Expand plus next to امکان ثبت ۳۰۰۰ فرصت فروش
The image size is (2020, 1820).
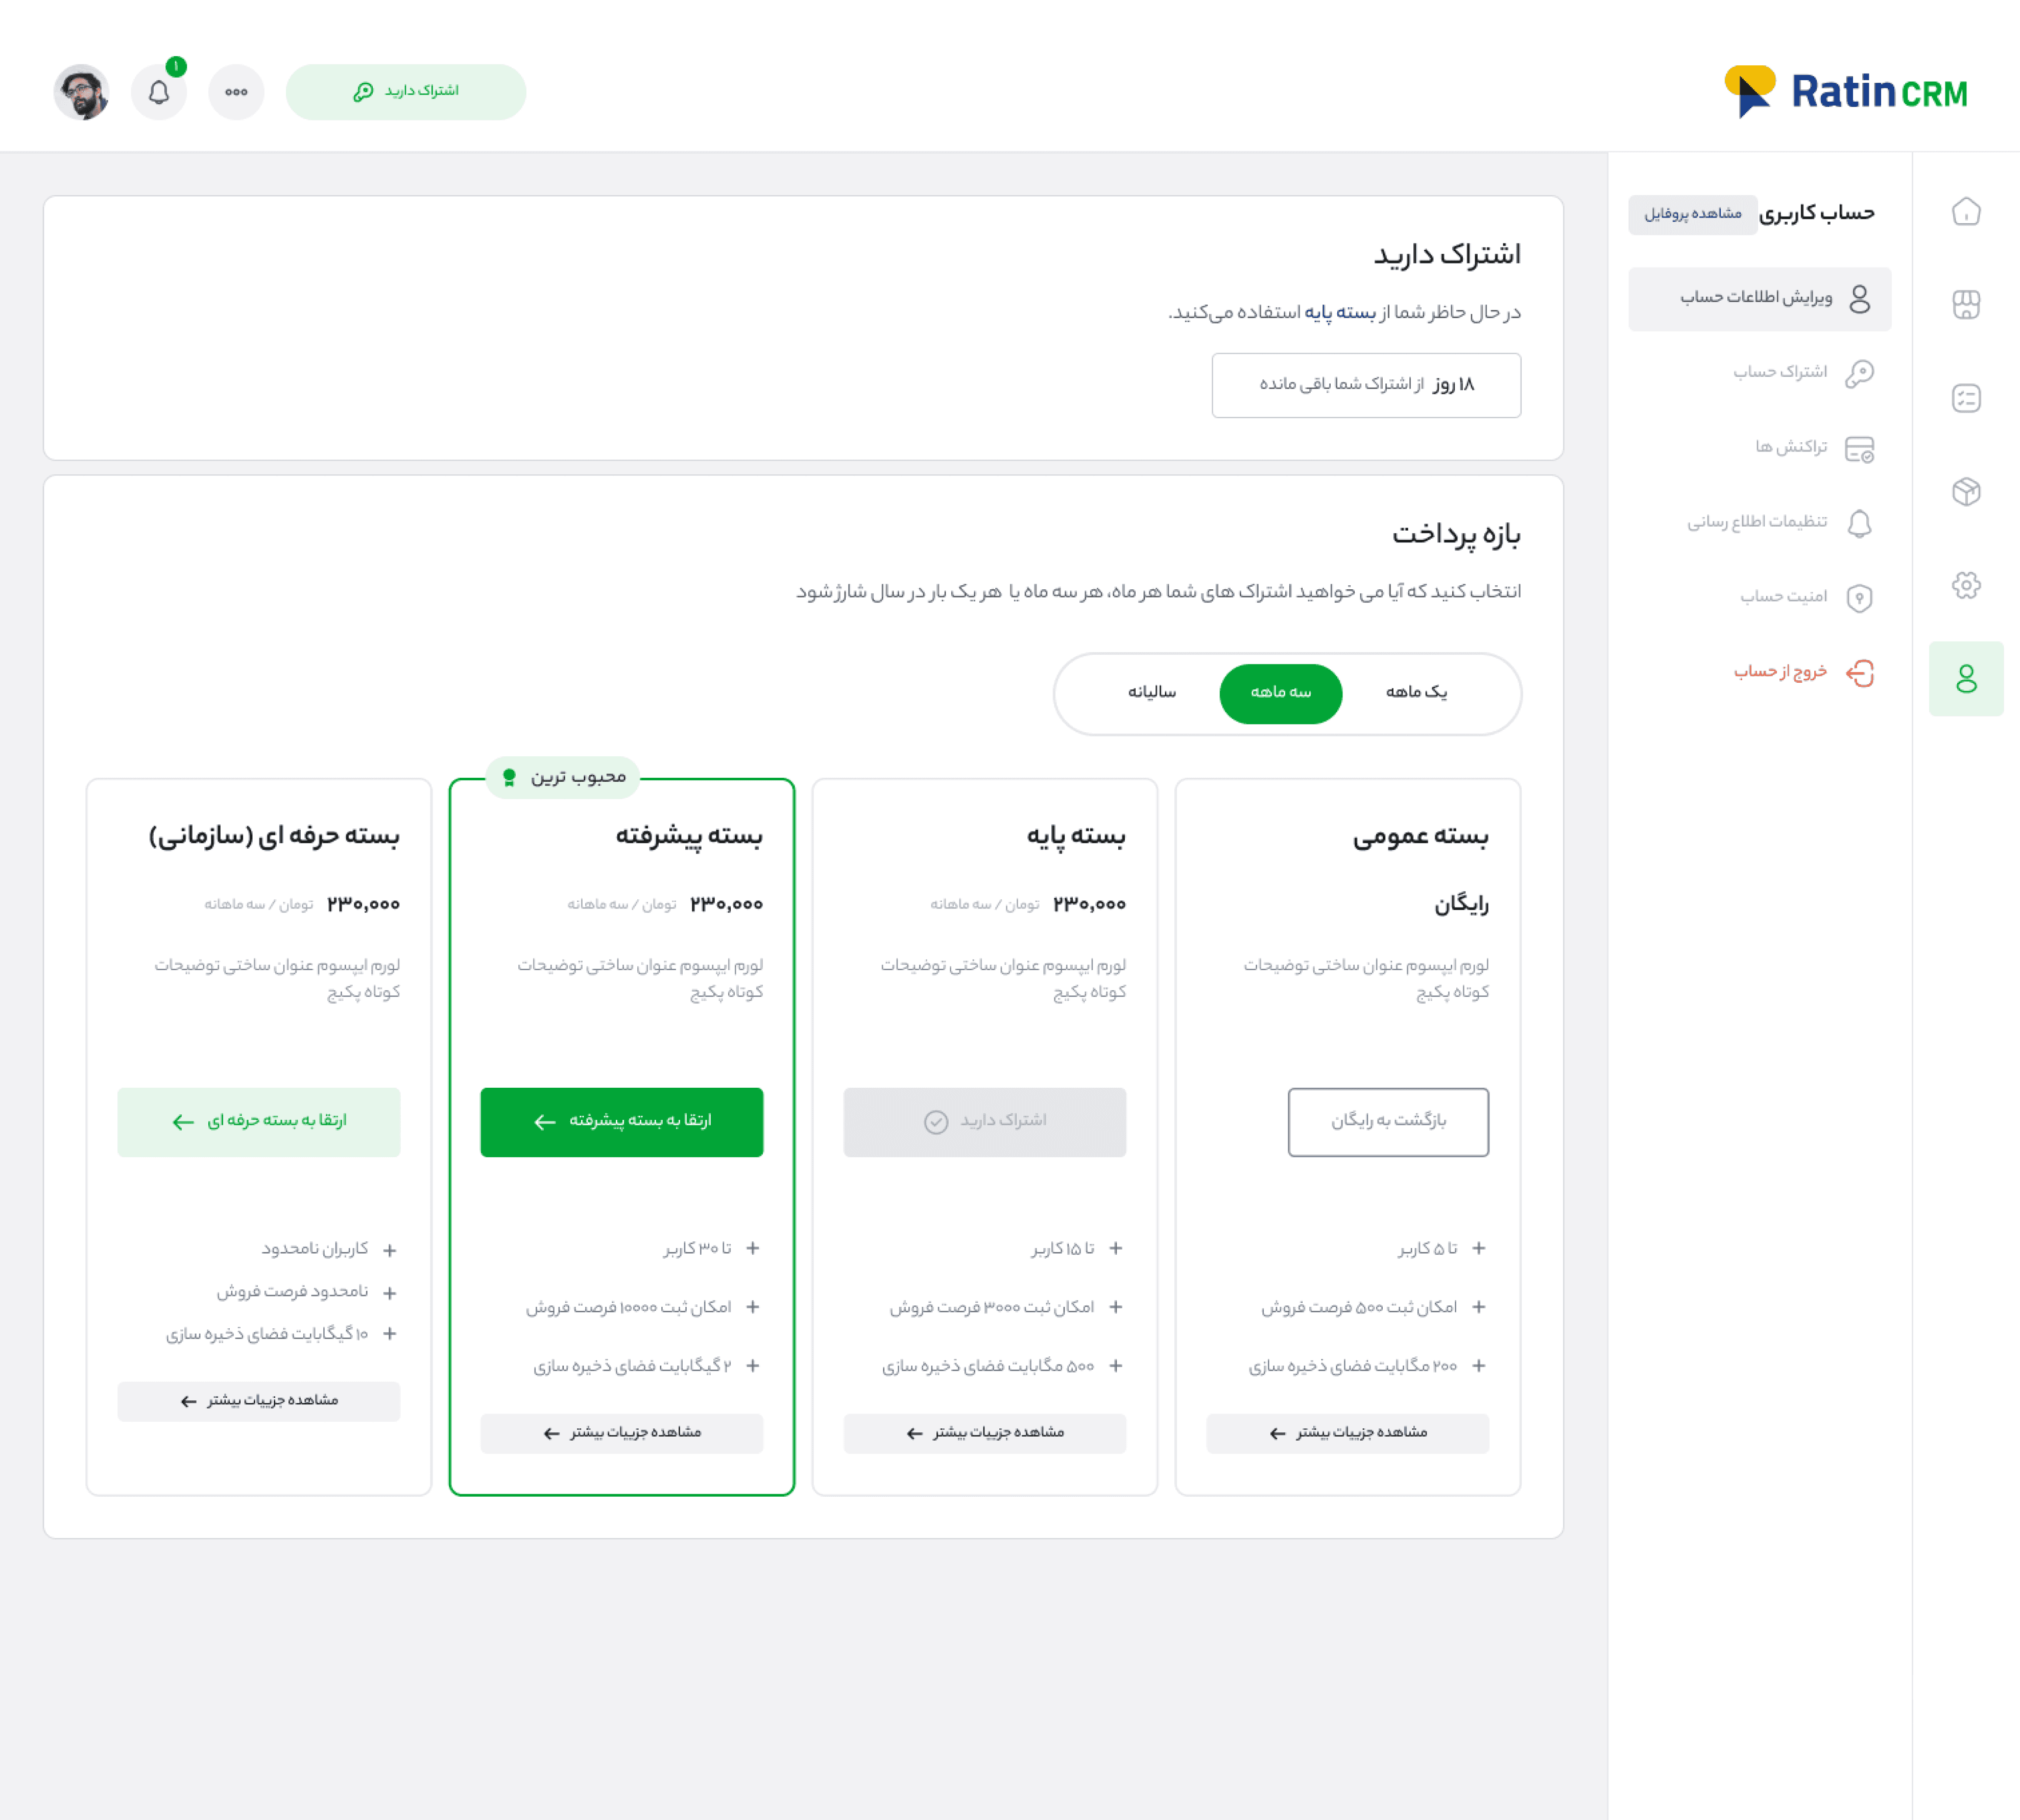1116,1307
